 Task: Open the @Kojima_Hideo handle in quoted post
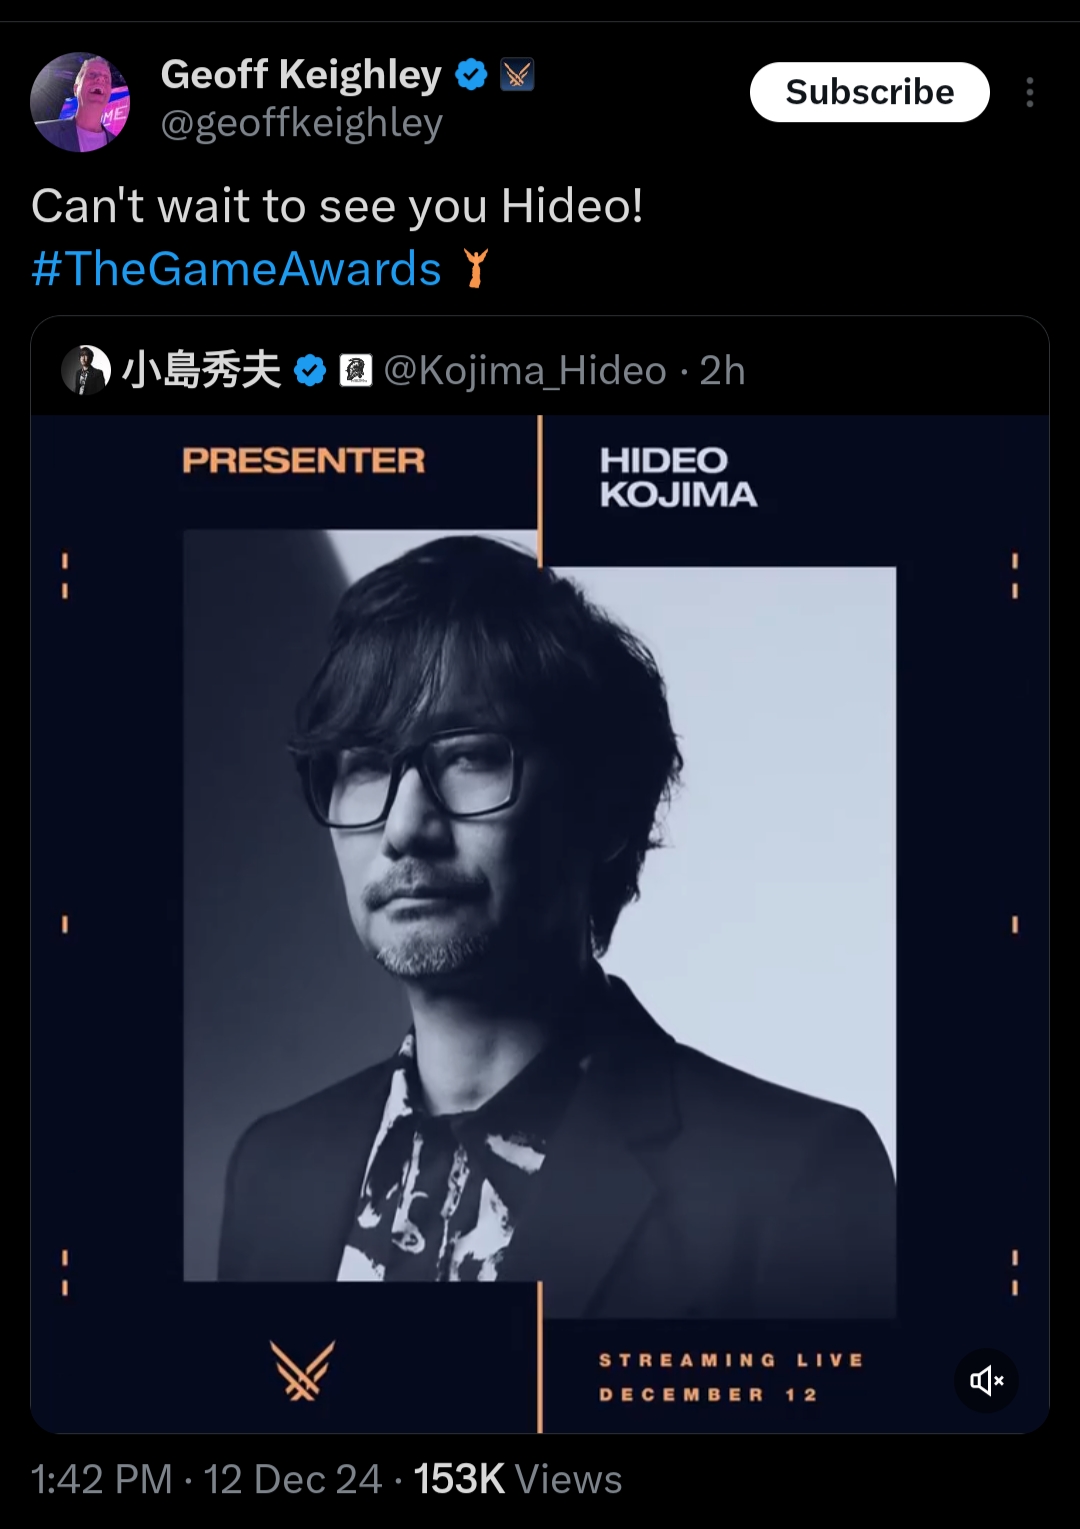pyautogui.click(x=525, y=371)
